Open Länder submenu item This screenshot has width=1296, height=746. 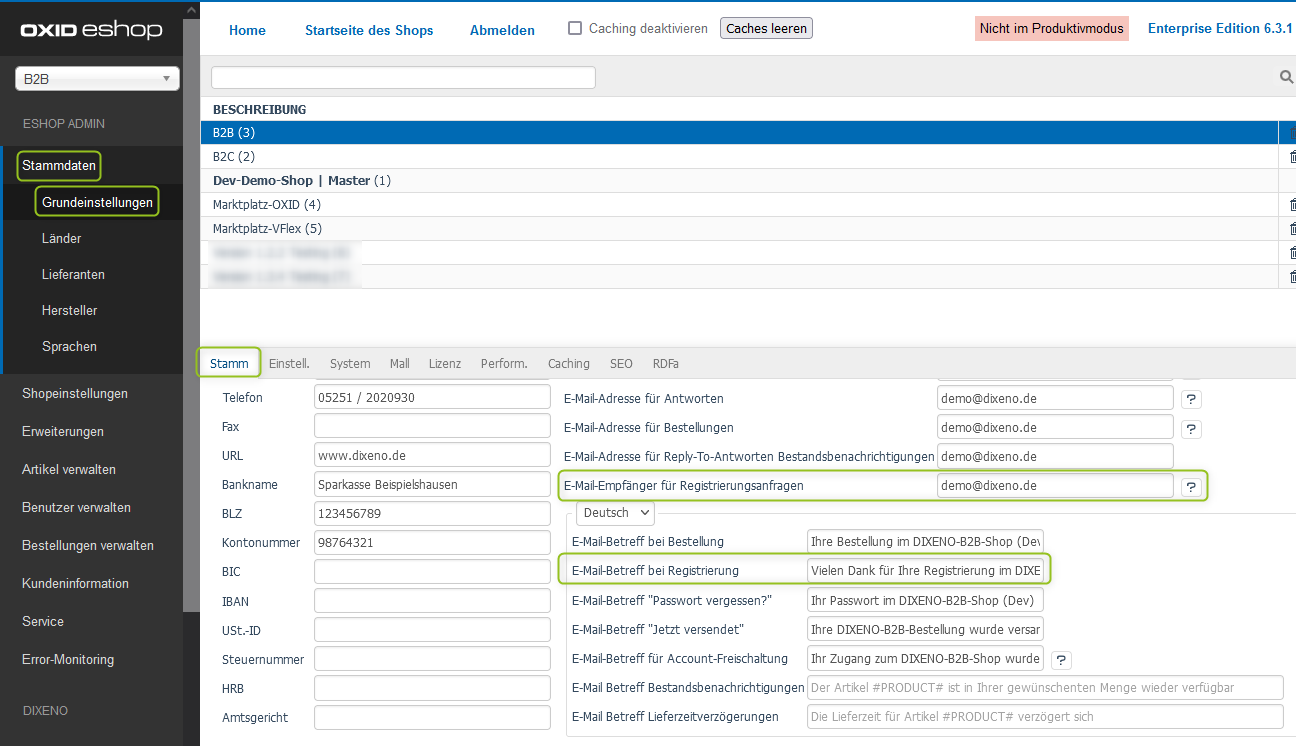pyautogui.click(x=62, y=238)
